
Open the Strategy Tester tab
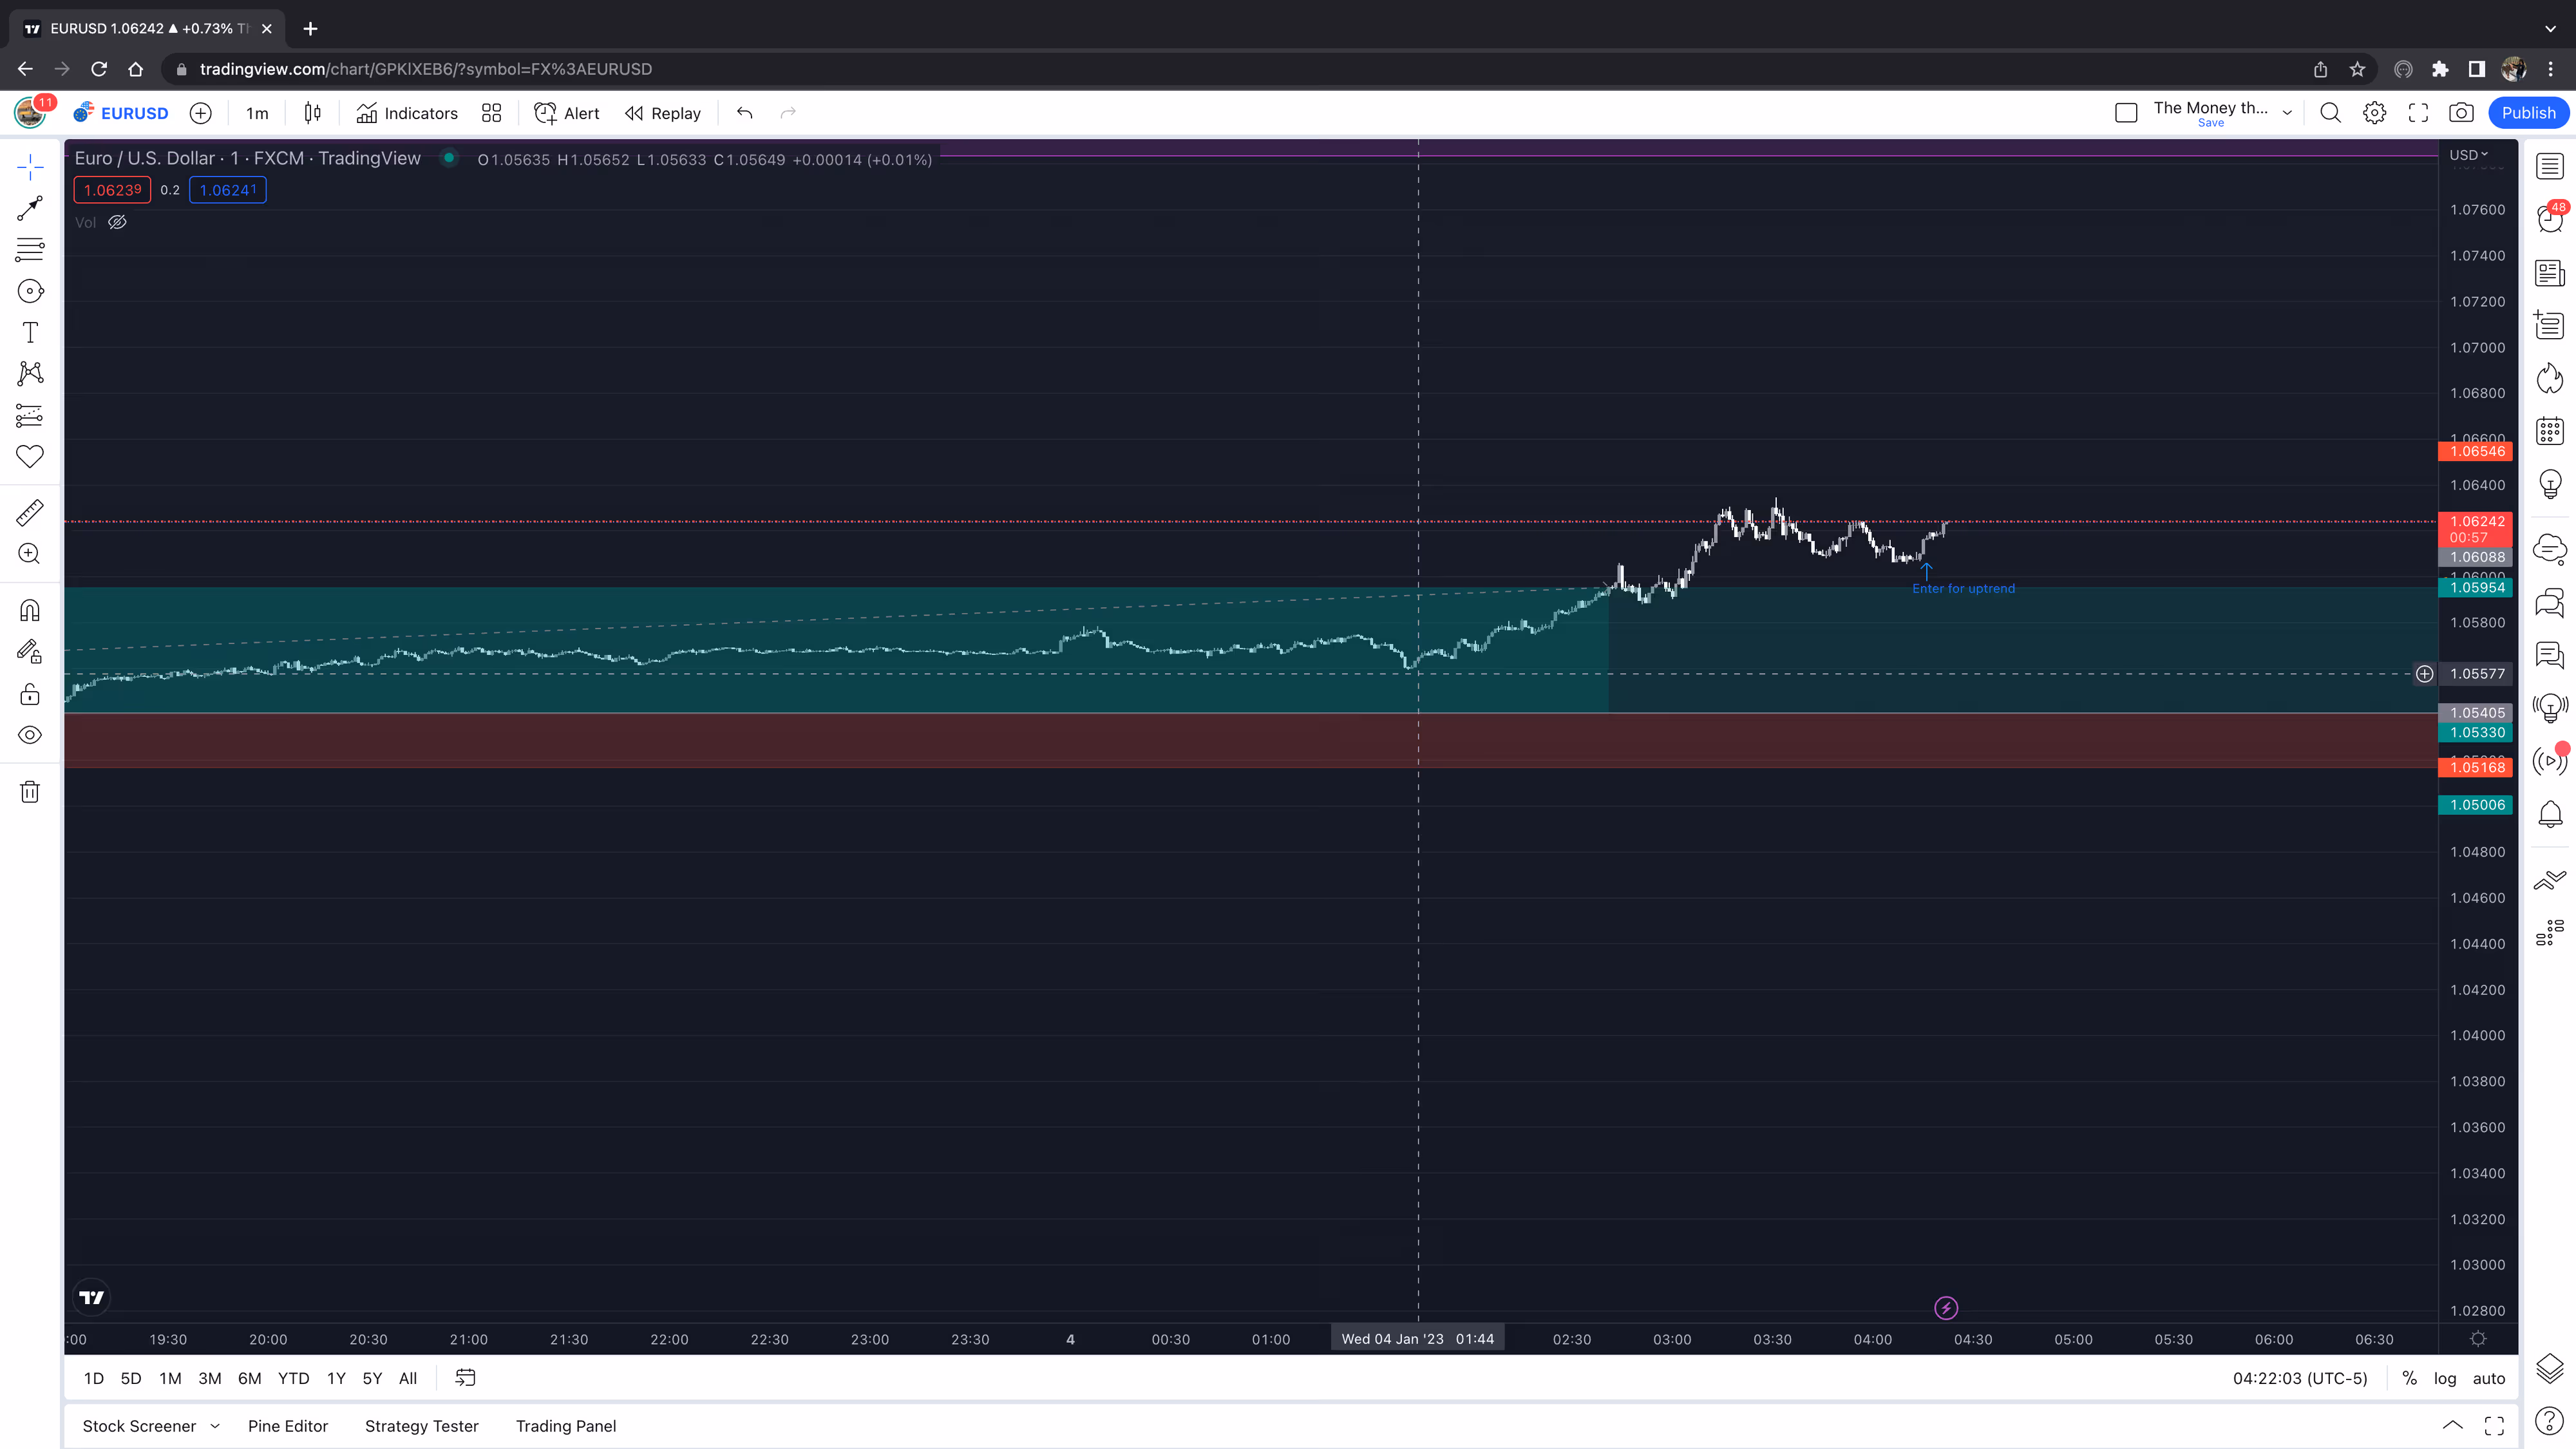pos(421,1426)
